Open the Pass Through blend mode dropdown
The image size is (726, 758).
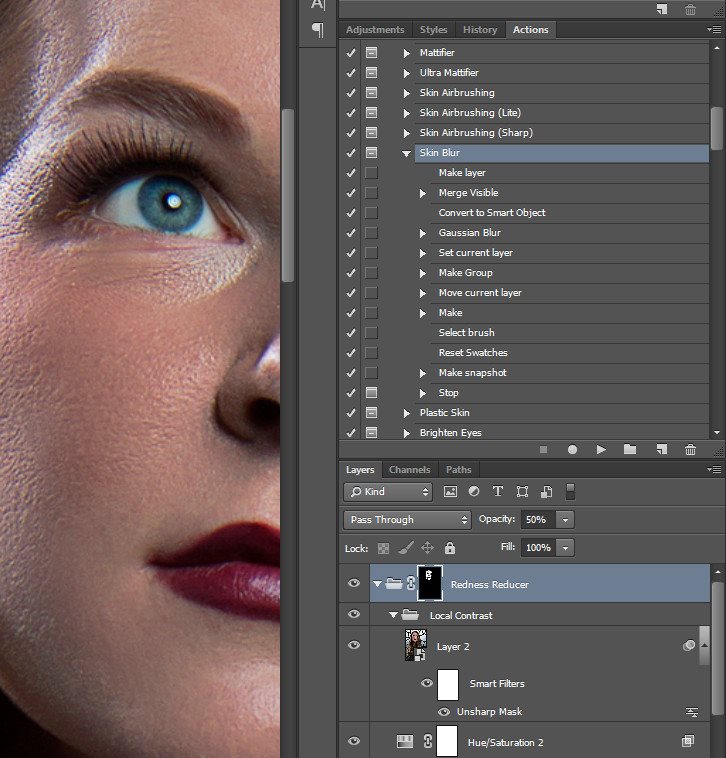pos(407,520)
